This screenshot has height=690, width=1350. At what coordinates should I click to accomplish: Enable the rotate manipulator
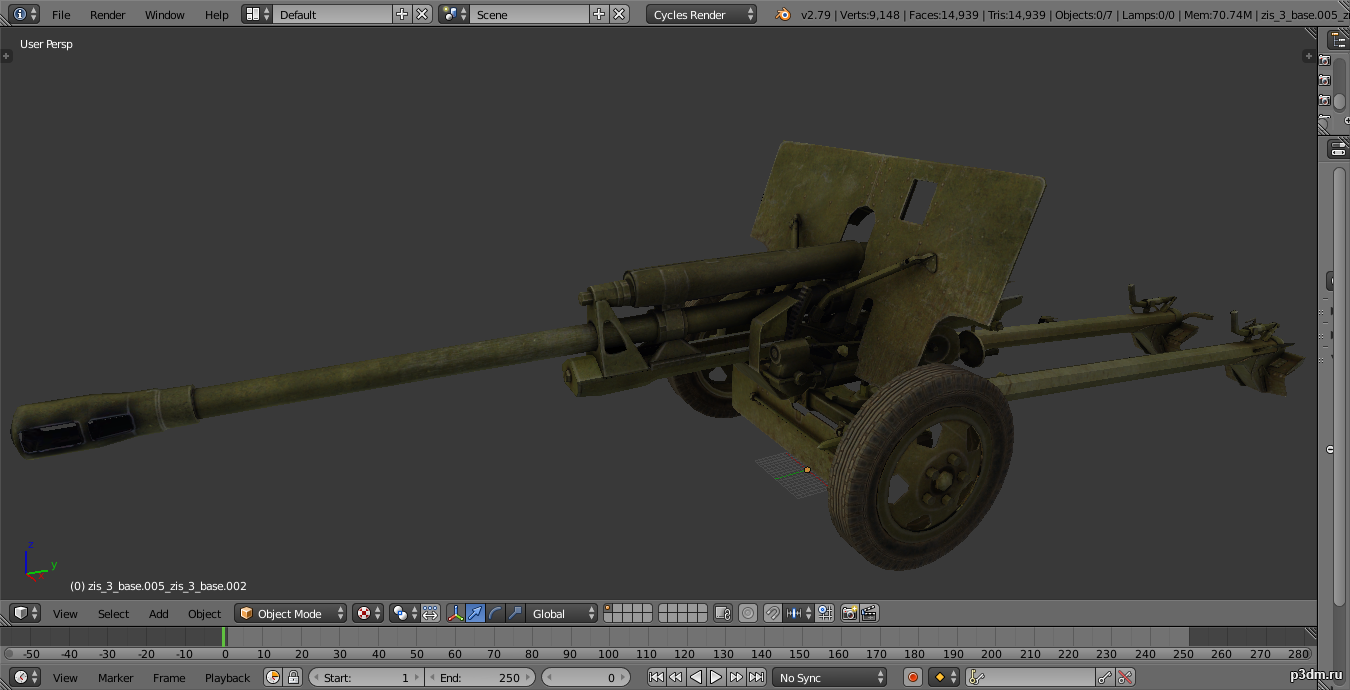coord(496,613)
